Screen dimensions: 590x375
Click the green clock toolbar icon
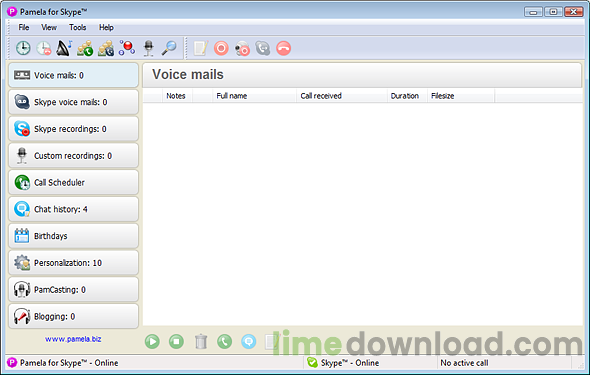pyautogui.click(x=23, y=49)
